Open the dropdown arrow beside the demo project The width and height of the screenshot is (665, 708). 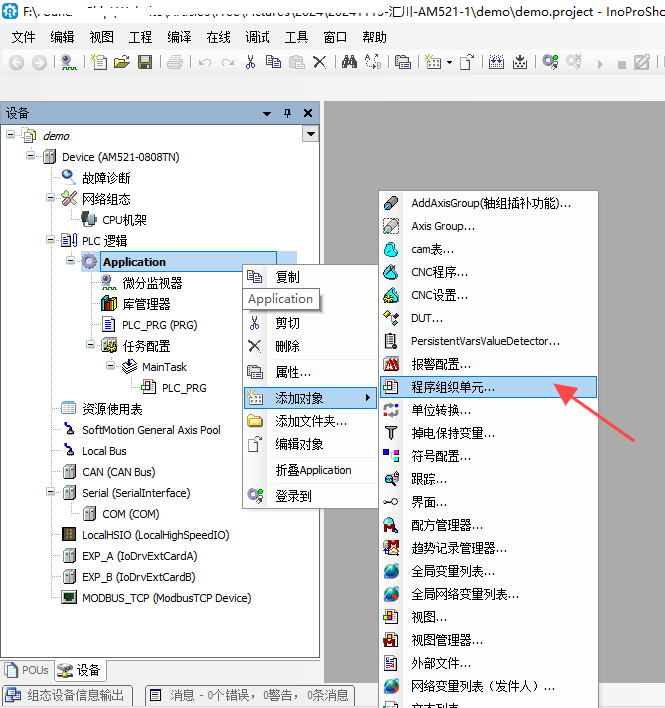tap(310, 135)
